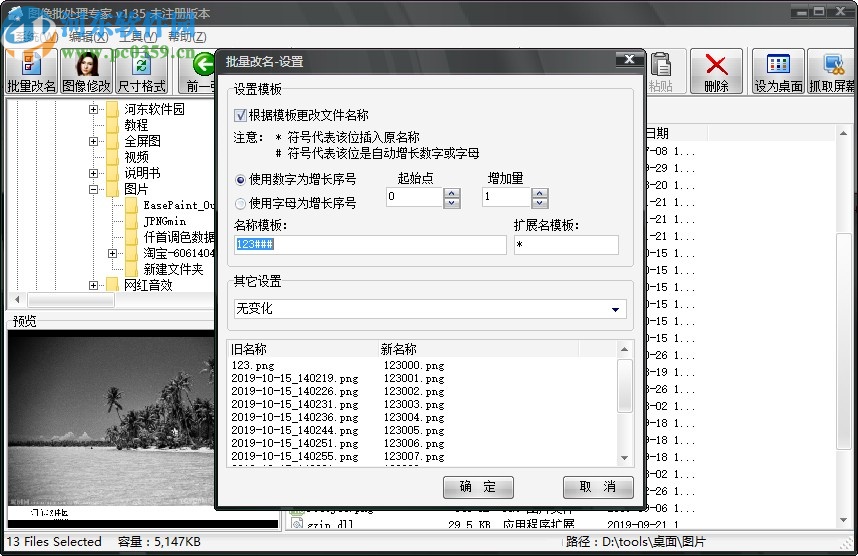
Task: Click the green previous arrow toolbar icon
Action: (204, 65)
